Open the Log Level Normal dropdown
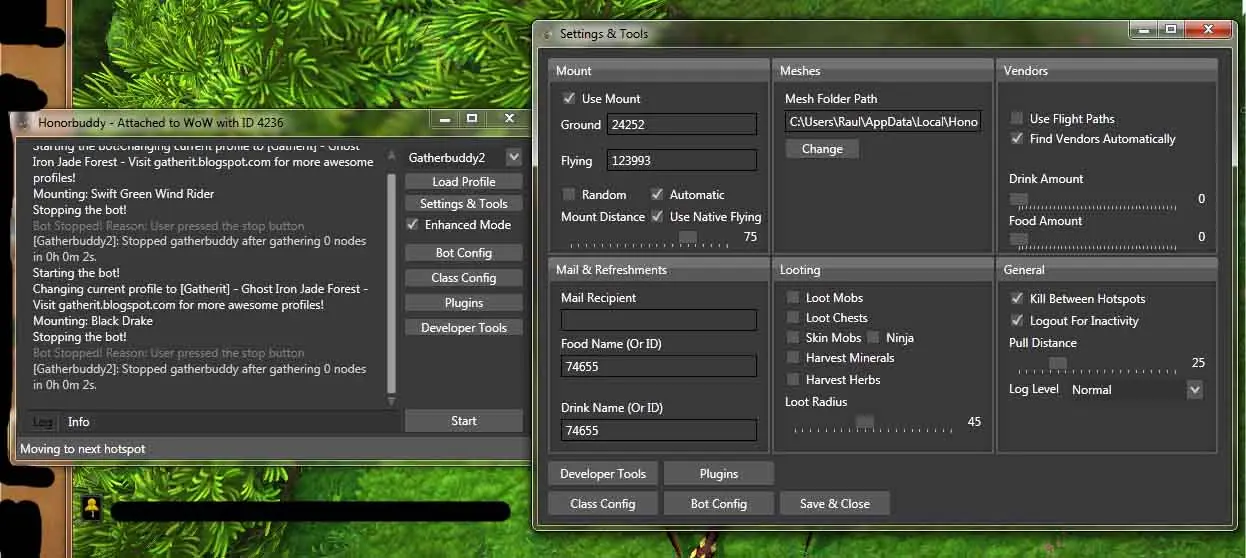This screenshot has height=558, width=1246. click(x=1194, y=389)
